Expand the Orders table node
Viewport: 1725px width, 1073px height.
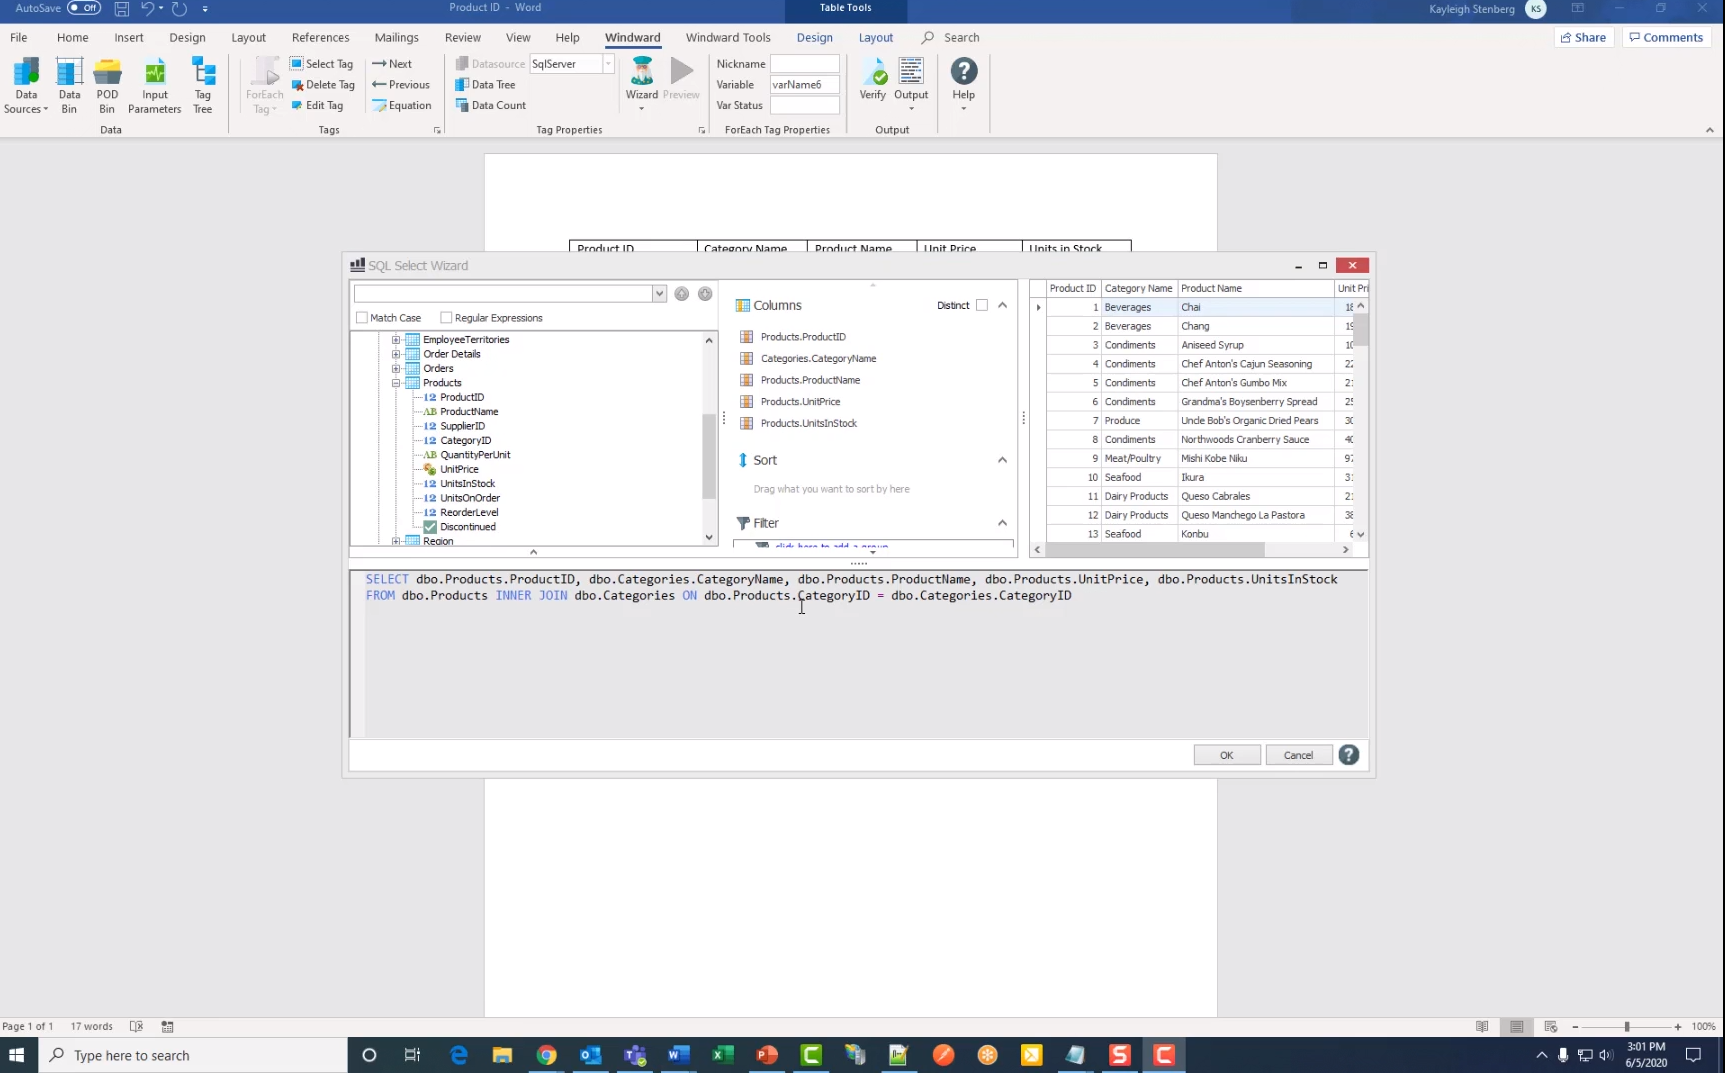(x=396, y=369)
